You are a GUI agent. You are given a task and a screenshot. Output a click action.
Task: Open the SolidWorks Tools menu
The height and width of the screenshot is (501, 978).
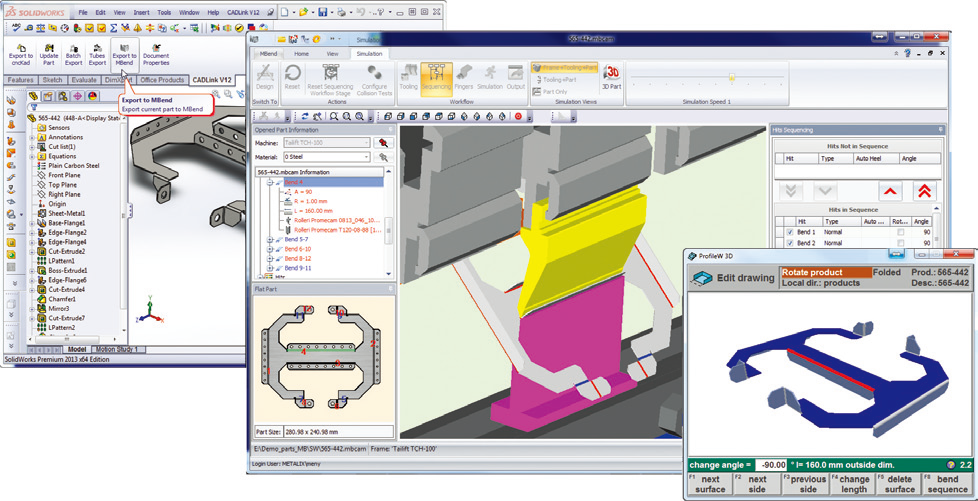(x=164, y=12)
